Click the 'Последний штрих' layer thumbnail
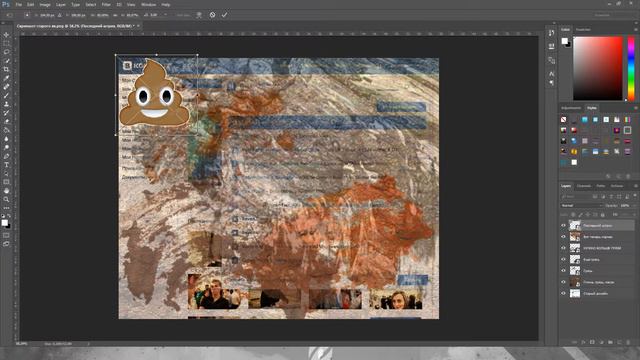The height and width of the screenshot is (360, 640). [x=575, y=225]
